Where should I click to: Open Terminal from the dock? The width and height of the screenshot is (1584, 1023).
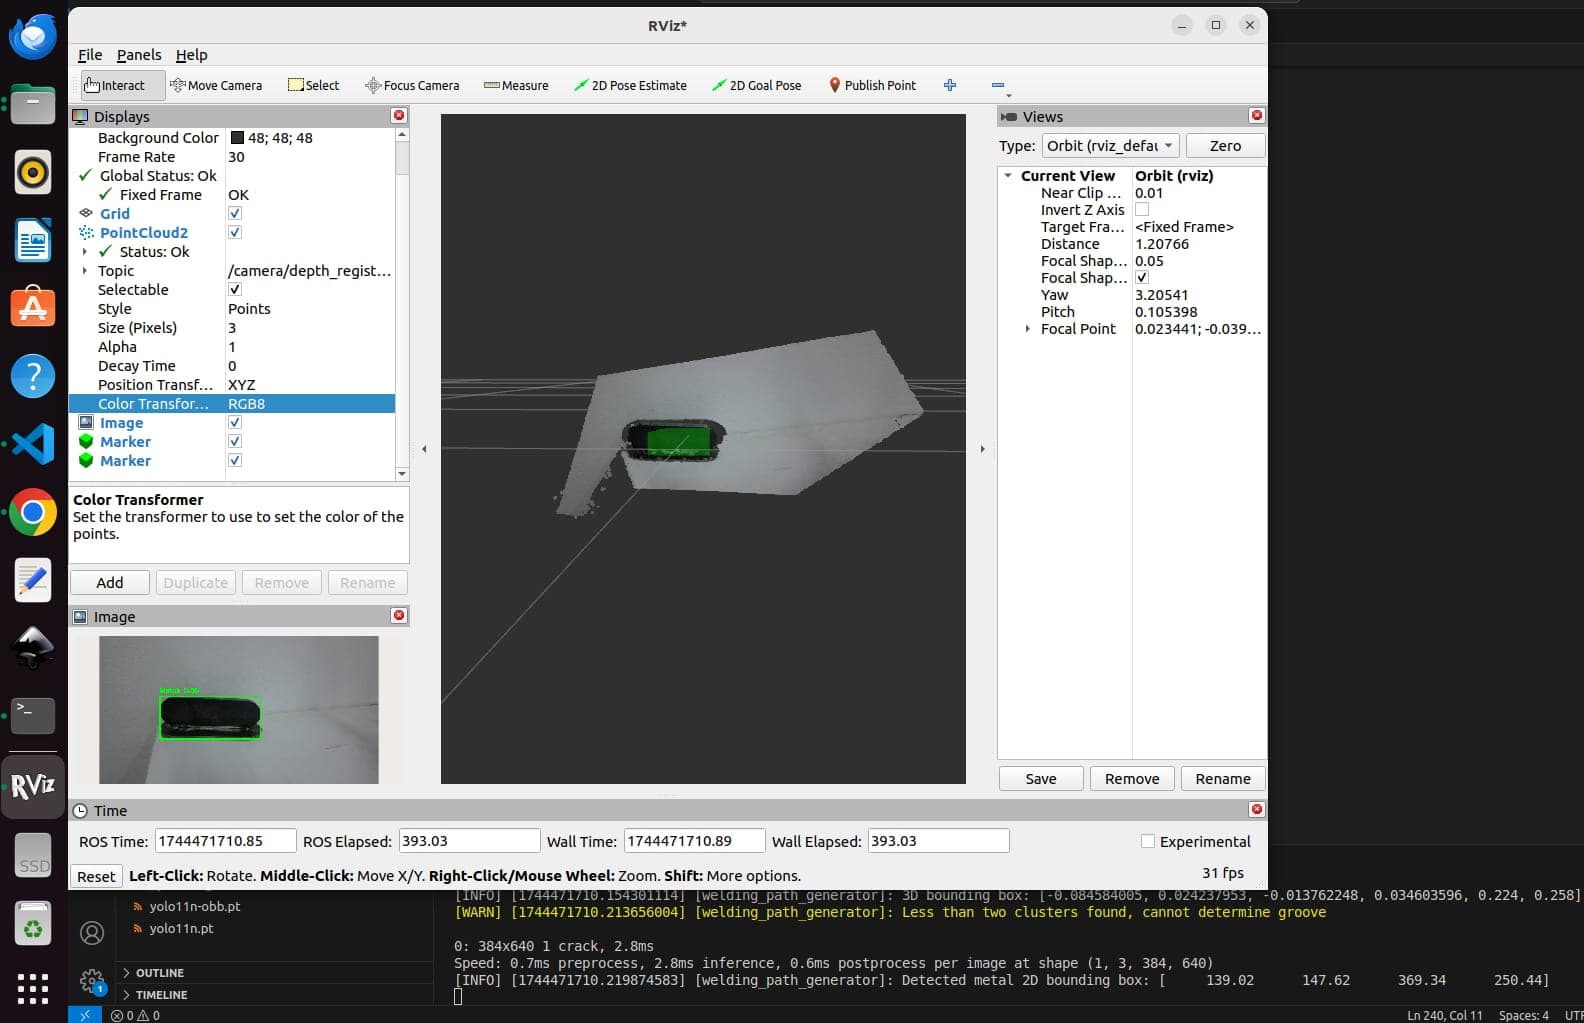(33, 715)
